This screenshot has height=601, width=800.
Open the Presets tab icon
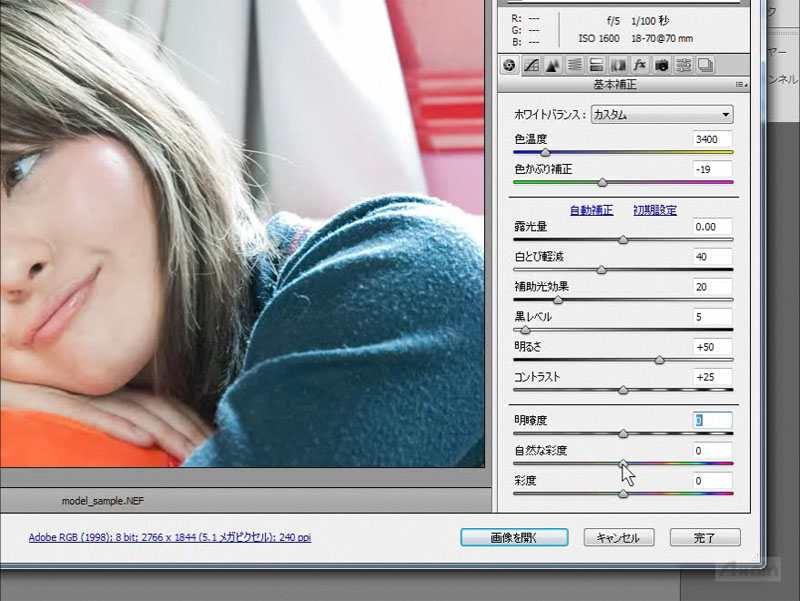[x=684, y=65]
